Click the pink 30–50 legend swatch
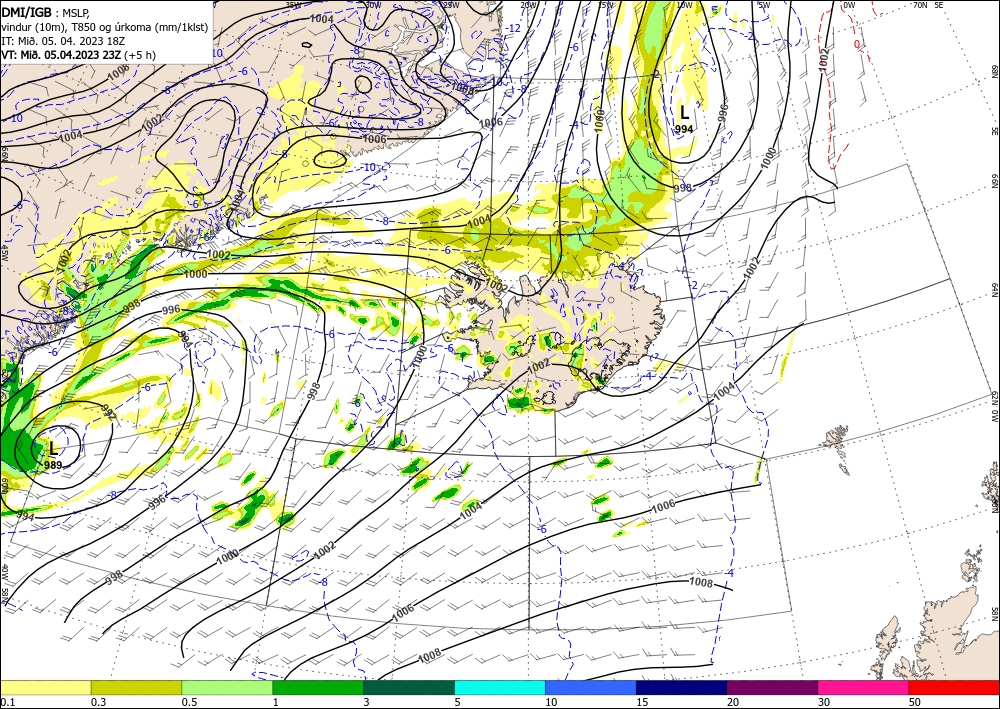This screenshot has height=709, width=1000. (x=864, y=687)
